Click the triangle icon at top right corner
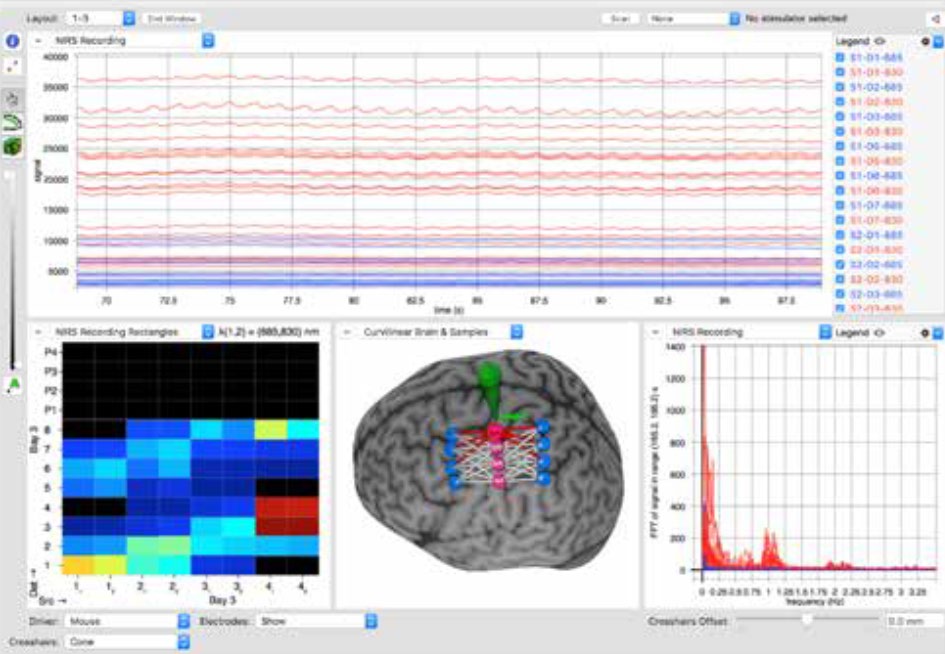Screen dimensions: 945x654 [935, 19]
